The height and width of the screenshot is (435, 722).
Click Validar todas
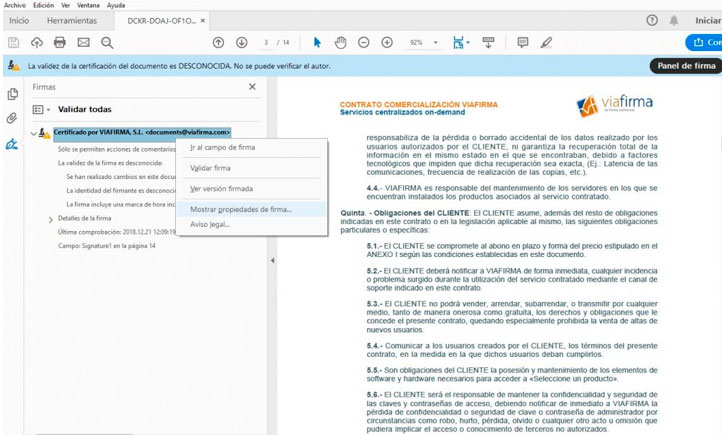pos(85,110)
